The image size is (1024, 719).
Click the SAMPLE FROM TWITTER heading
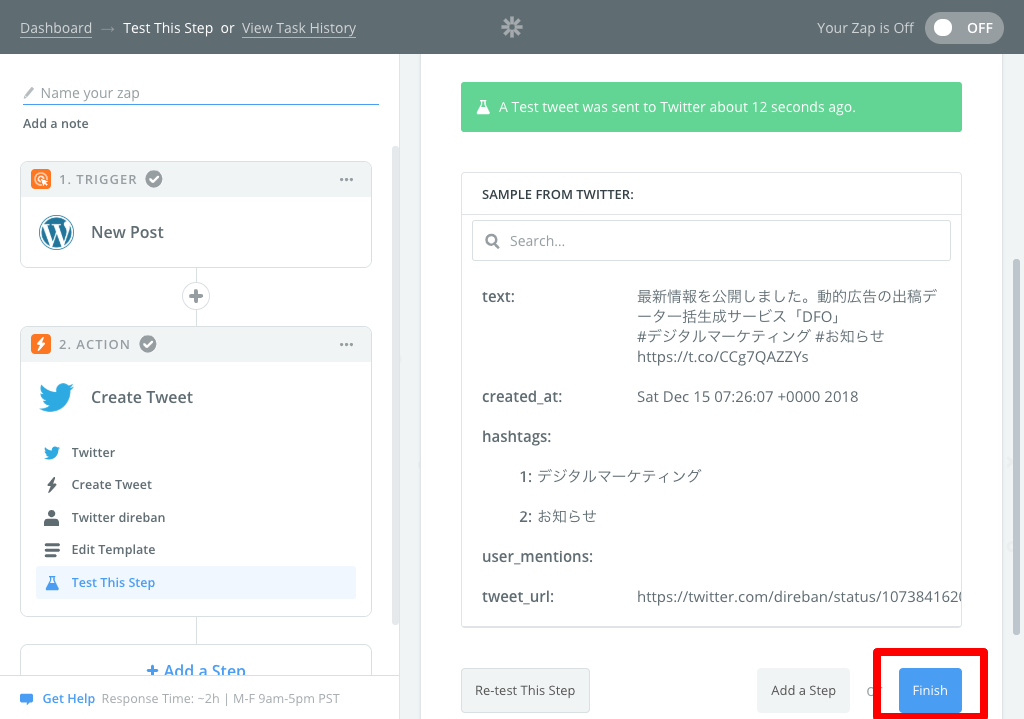coord(558,195)
